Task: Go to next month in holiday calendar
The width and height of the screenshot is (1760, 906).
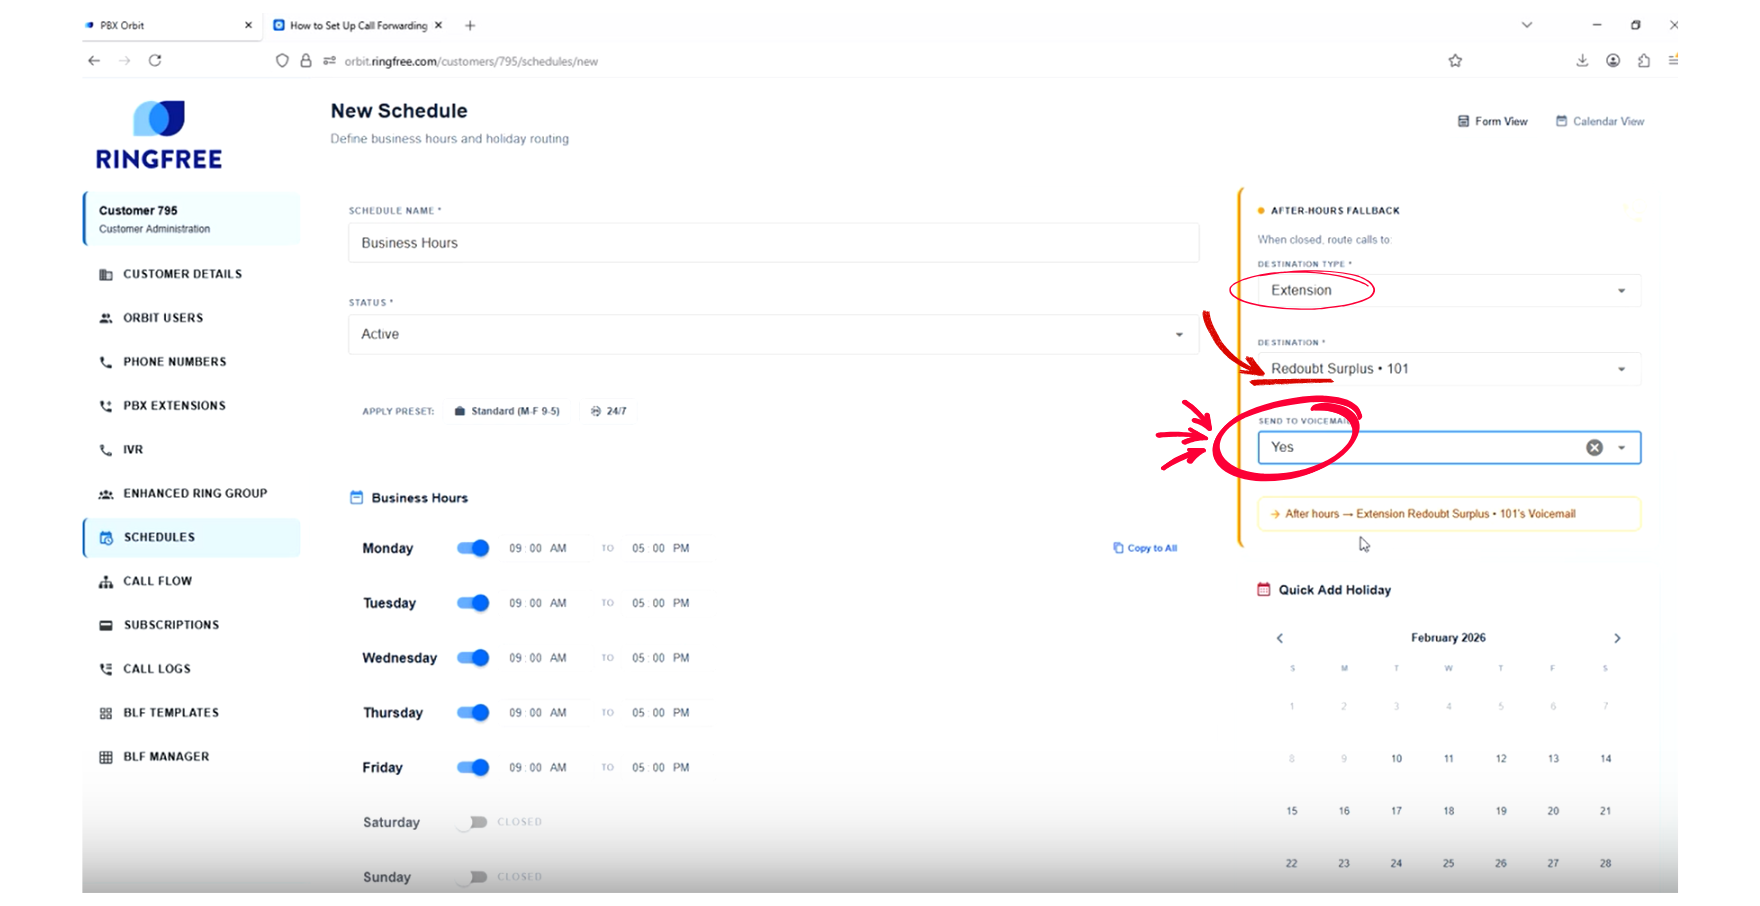Action: (x=1617, y=638)
